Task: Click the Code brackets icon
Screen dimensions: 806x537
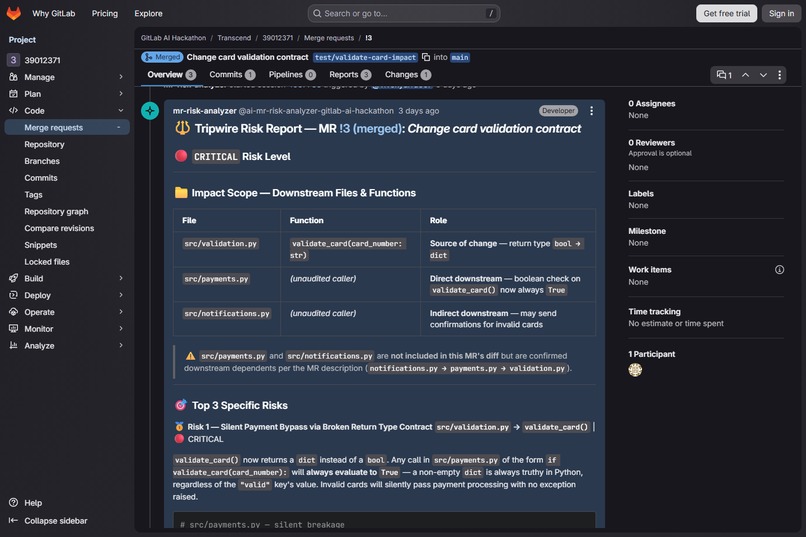Action: [13, 110]
